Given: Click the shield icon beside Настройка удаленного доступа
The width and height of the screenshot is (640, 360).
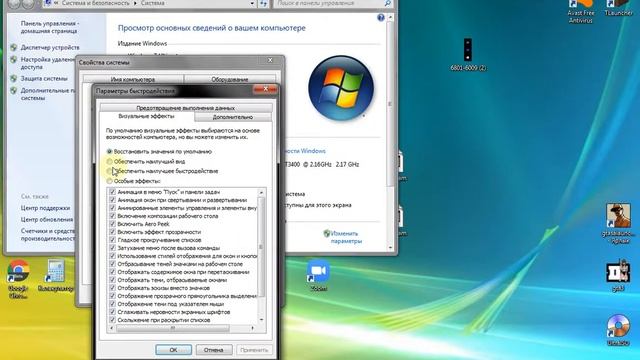Looking at the screenshot, I should tap(13, 60).
